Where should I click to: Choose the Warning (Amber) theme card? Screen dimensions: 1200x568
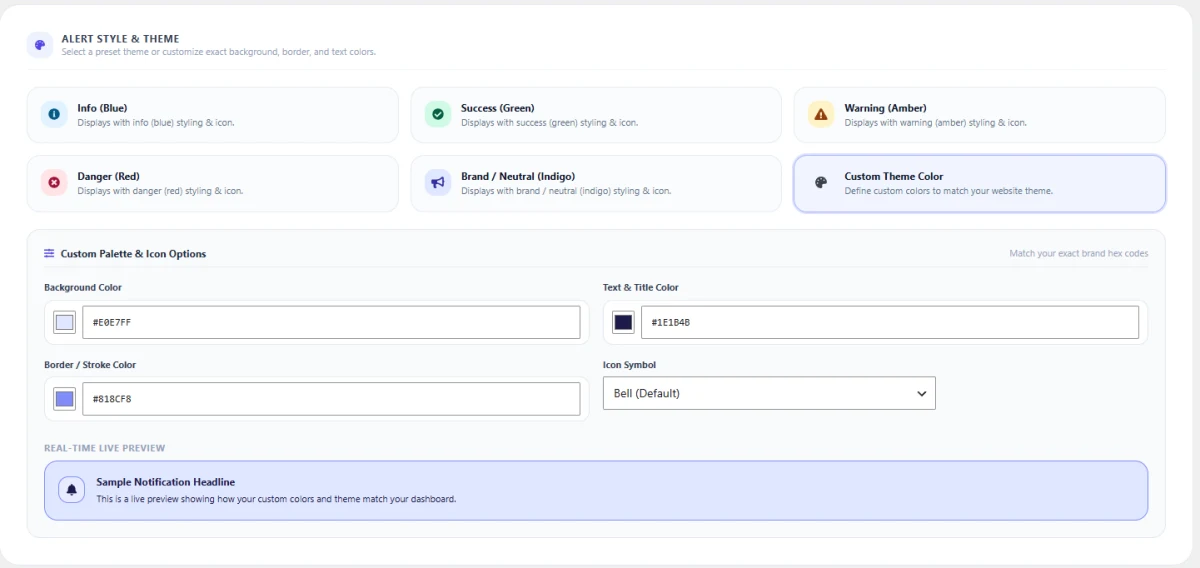pos(980,114)
